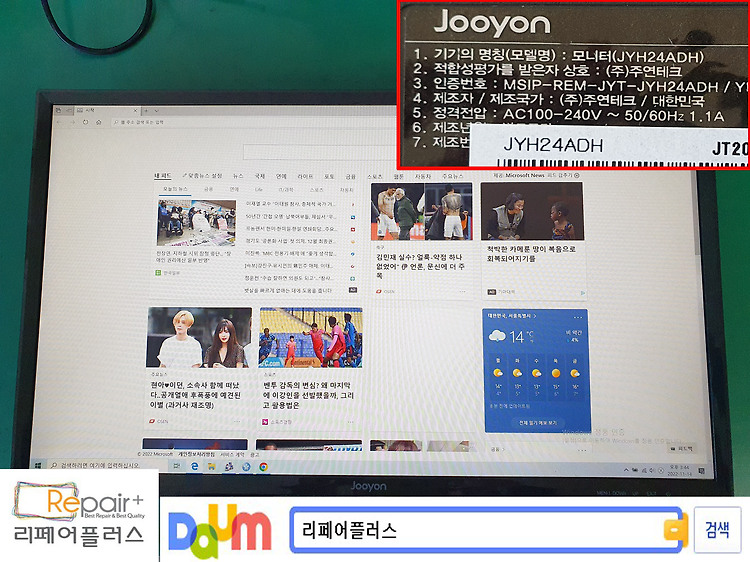Open the 개인정보처리방침 footer link
Screen dimensions: 750x562
click(197, 454)
